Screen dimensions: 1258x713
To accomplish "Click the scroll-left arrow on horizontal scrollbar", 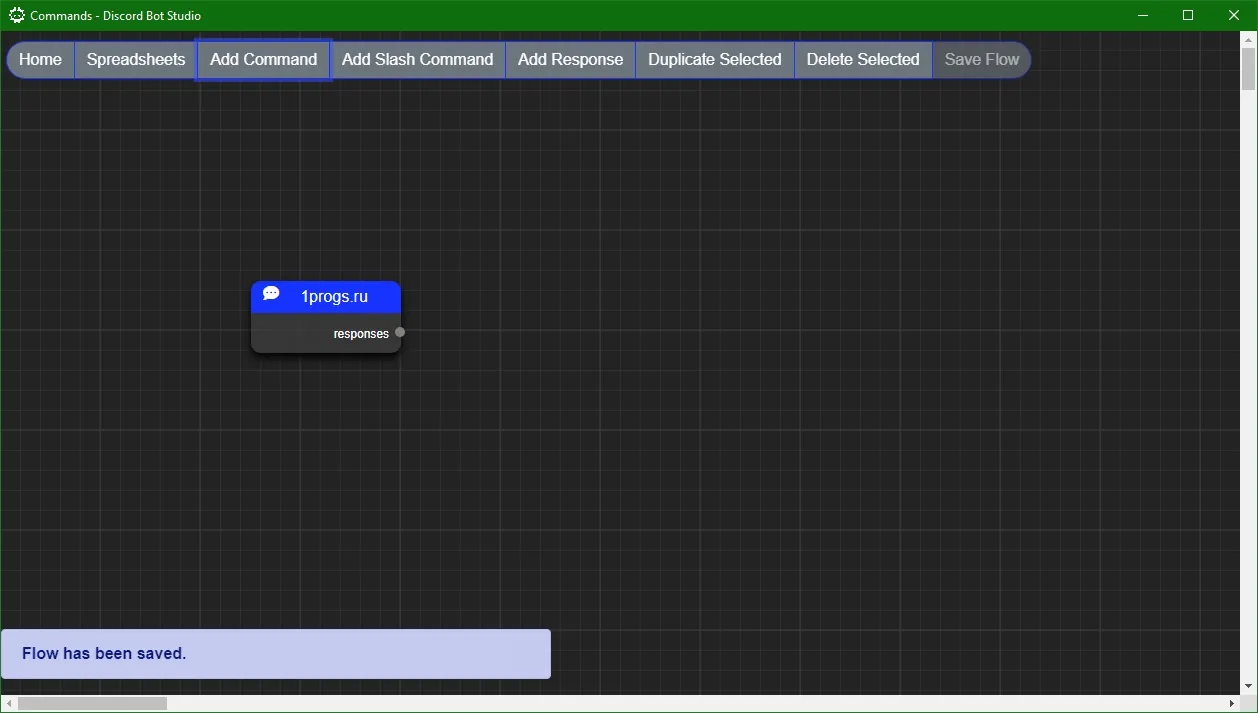I will click(8, 703).
